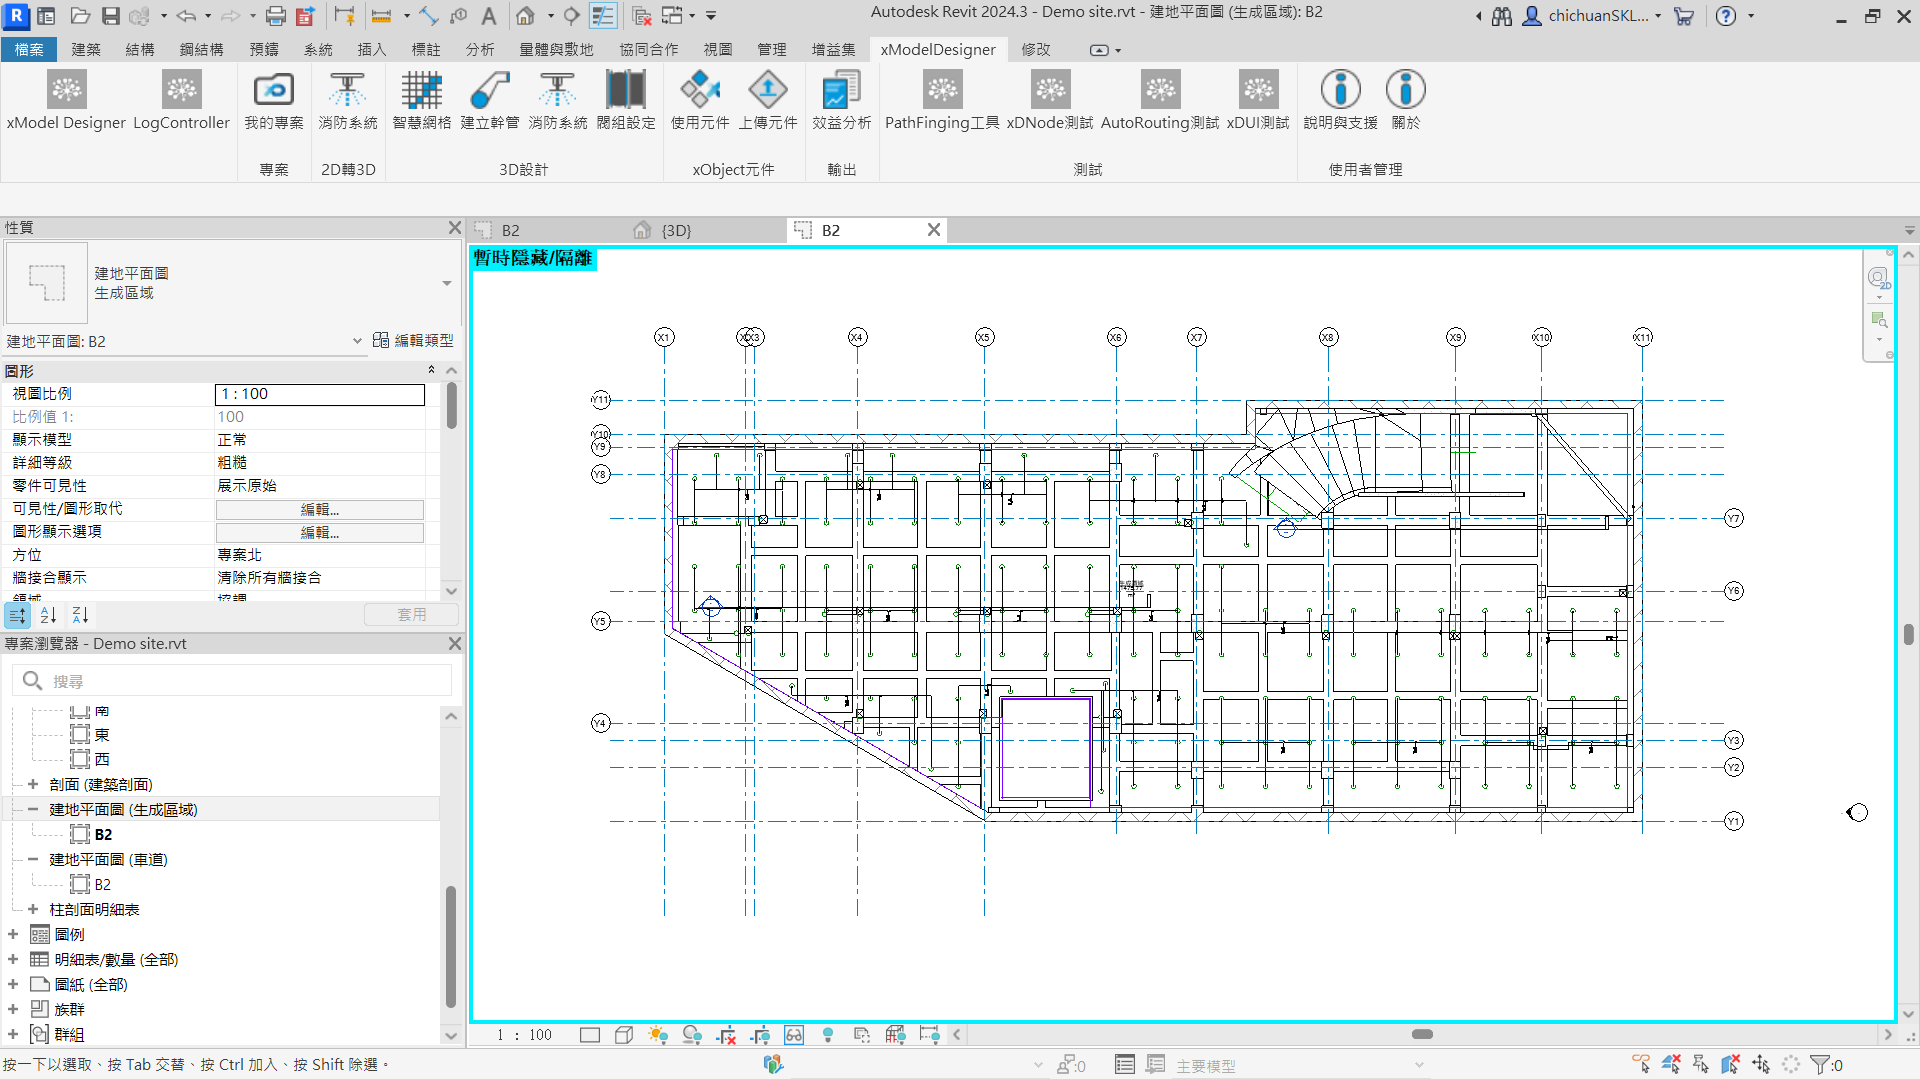Switch to the 系統 ribbon tab

tap(318, 49)
